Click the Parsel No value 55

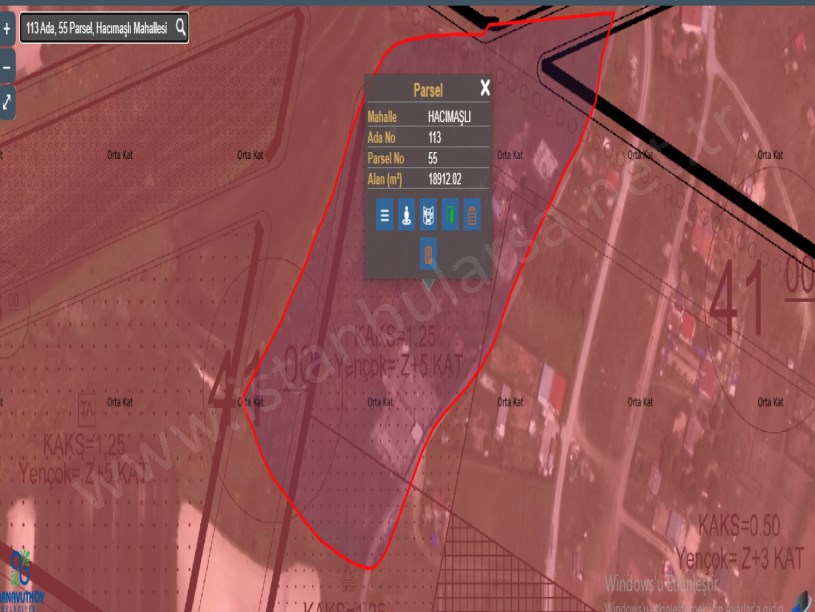point(433,158)
